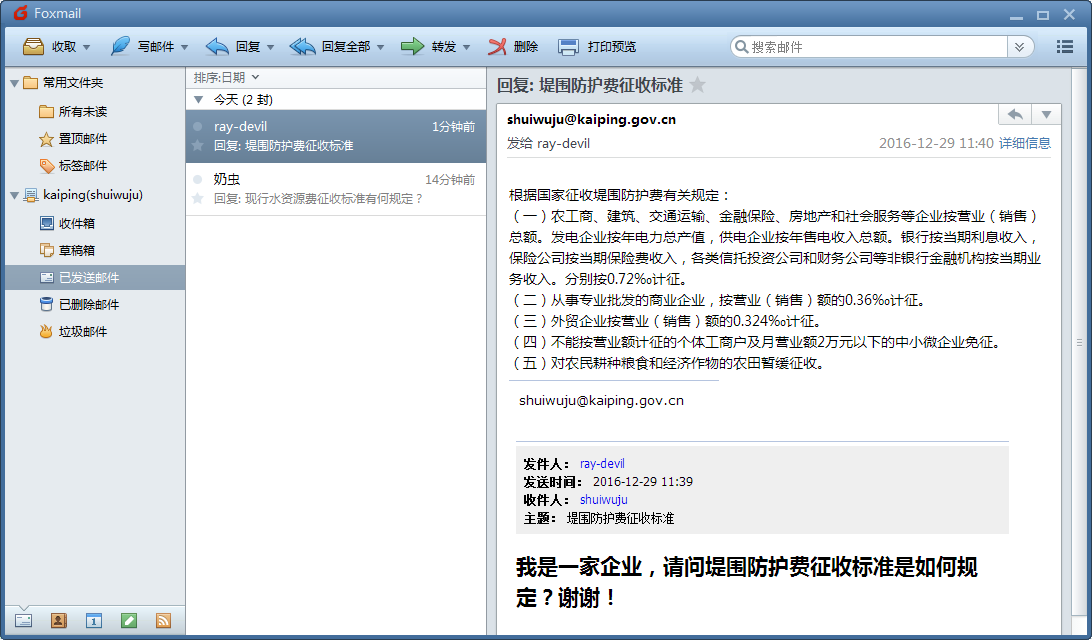
Task: Click the 详细信息 details link
Action: coord(1024,143)
